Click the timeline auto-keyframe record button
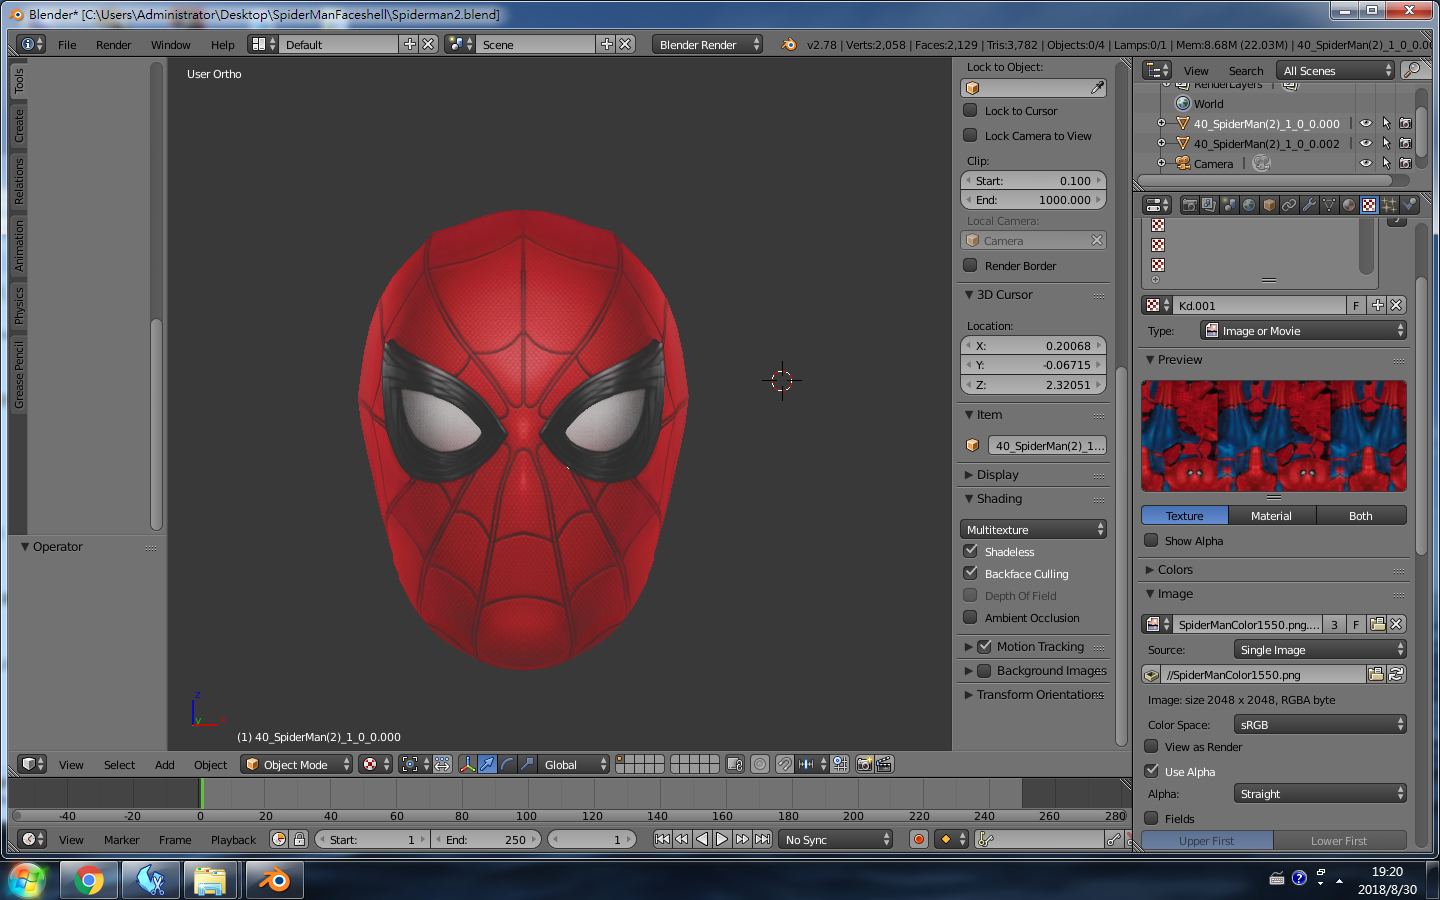Screen dimensions: 1440x900 pyautogui.click(x=919, y=839)
